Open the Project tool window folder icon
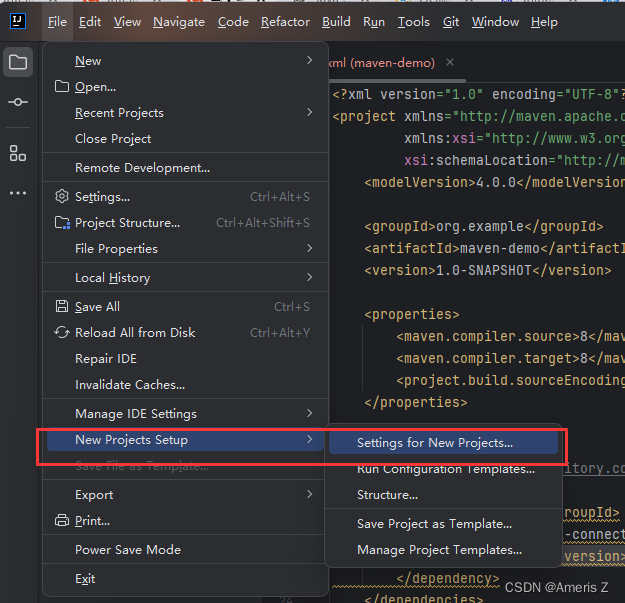625x603 pixels. [x=18, y=62]
